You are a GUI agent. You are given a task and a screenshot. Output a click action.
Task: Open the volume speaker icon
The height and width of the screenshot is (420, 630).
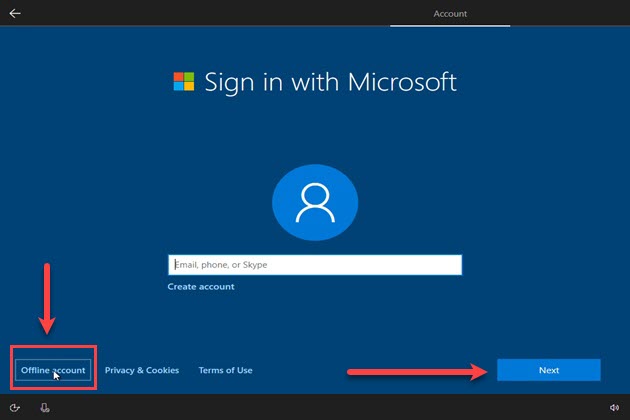tap(614, 408)
